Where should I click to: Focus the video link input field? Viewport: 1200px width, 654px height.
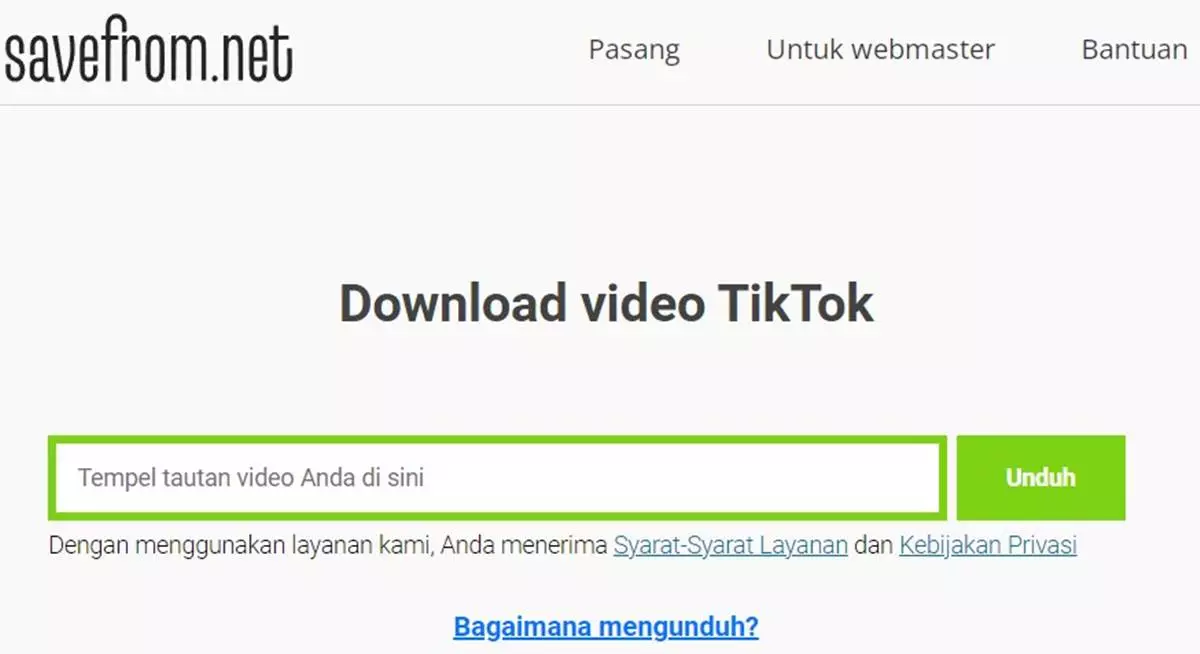pyautogui.click(x=497, y=478)
